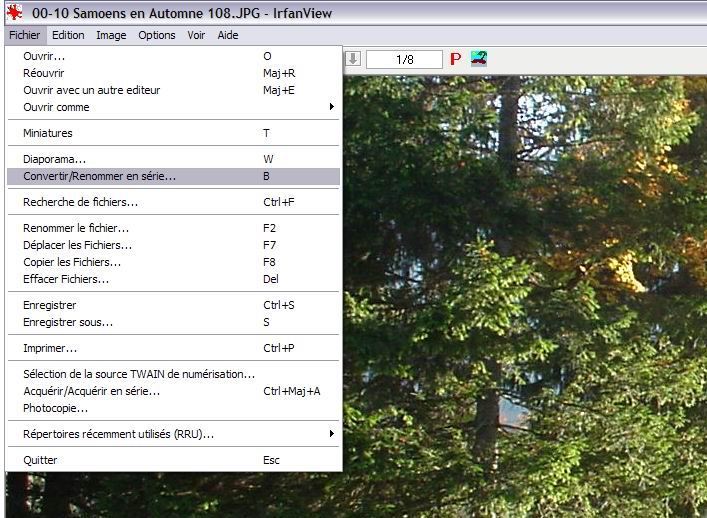The height and width of the screenshot is (518, 707).
Task: Expand Répertoires récemment utilisés (RRU)... submenu
Action: pos(174,434)
